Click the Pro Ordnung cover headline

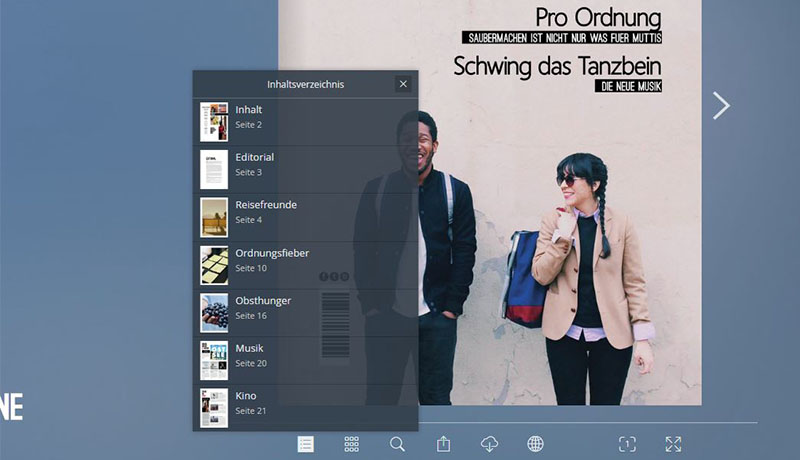tap(598, 18)
